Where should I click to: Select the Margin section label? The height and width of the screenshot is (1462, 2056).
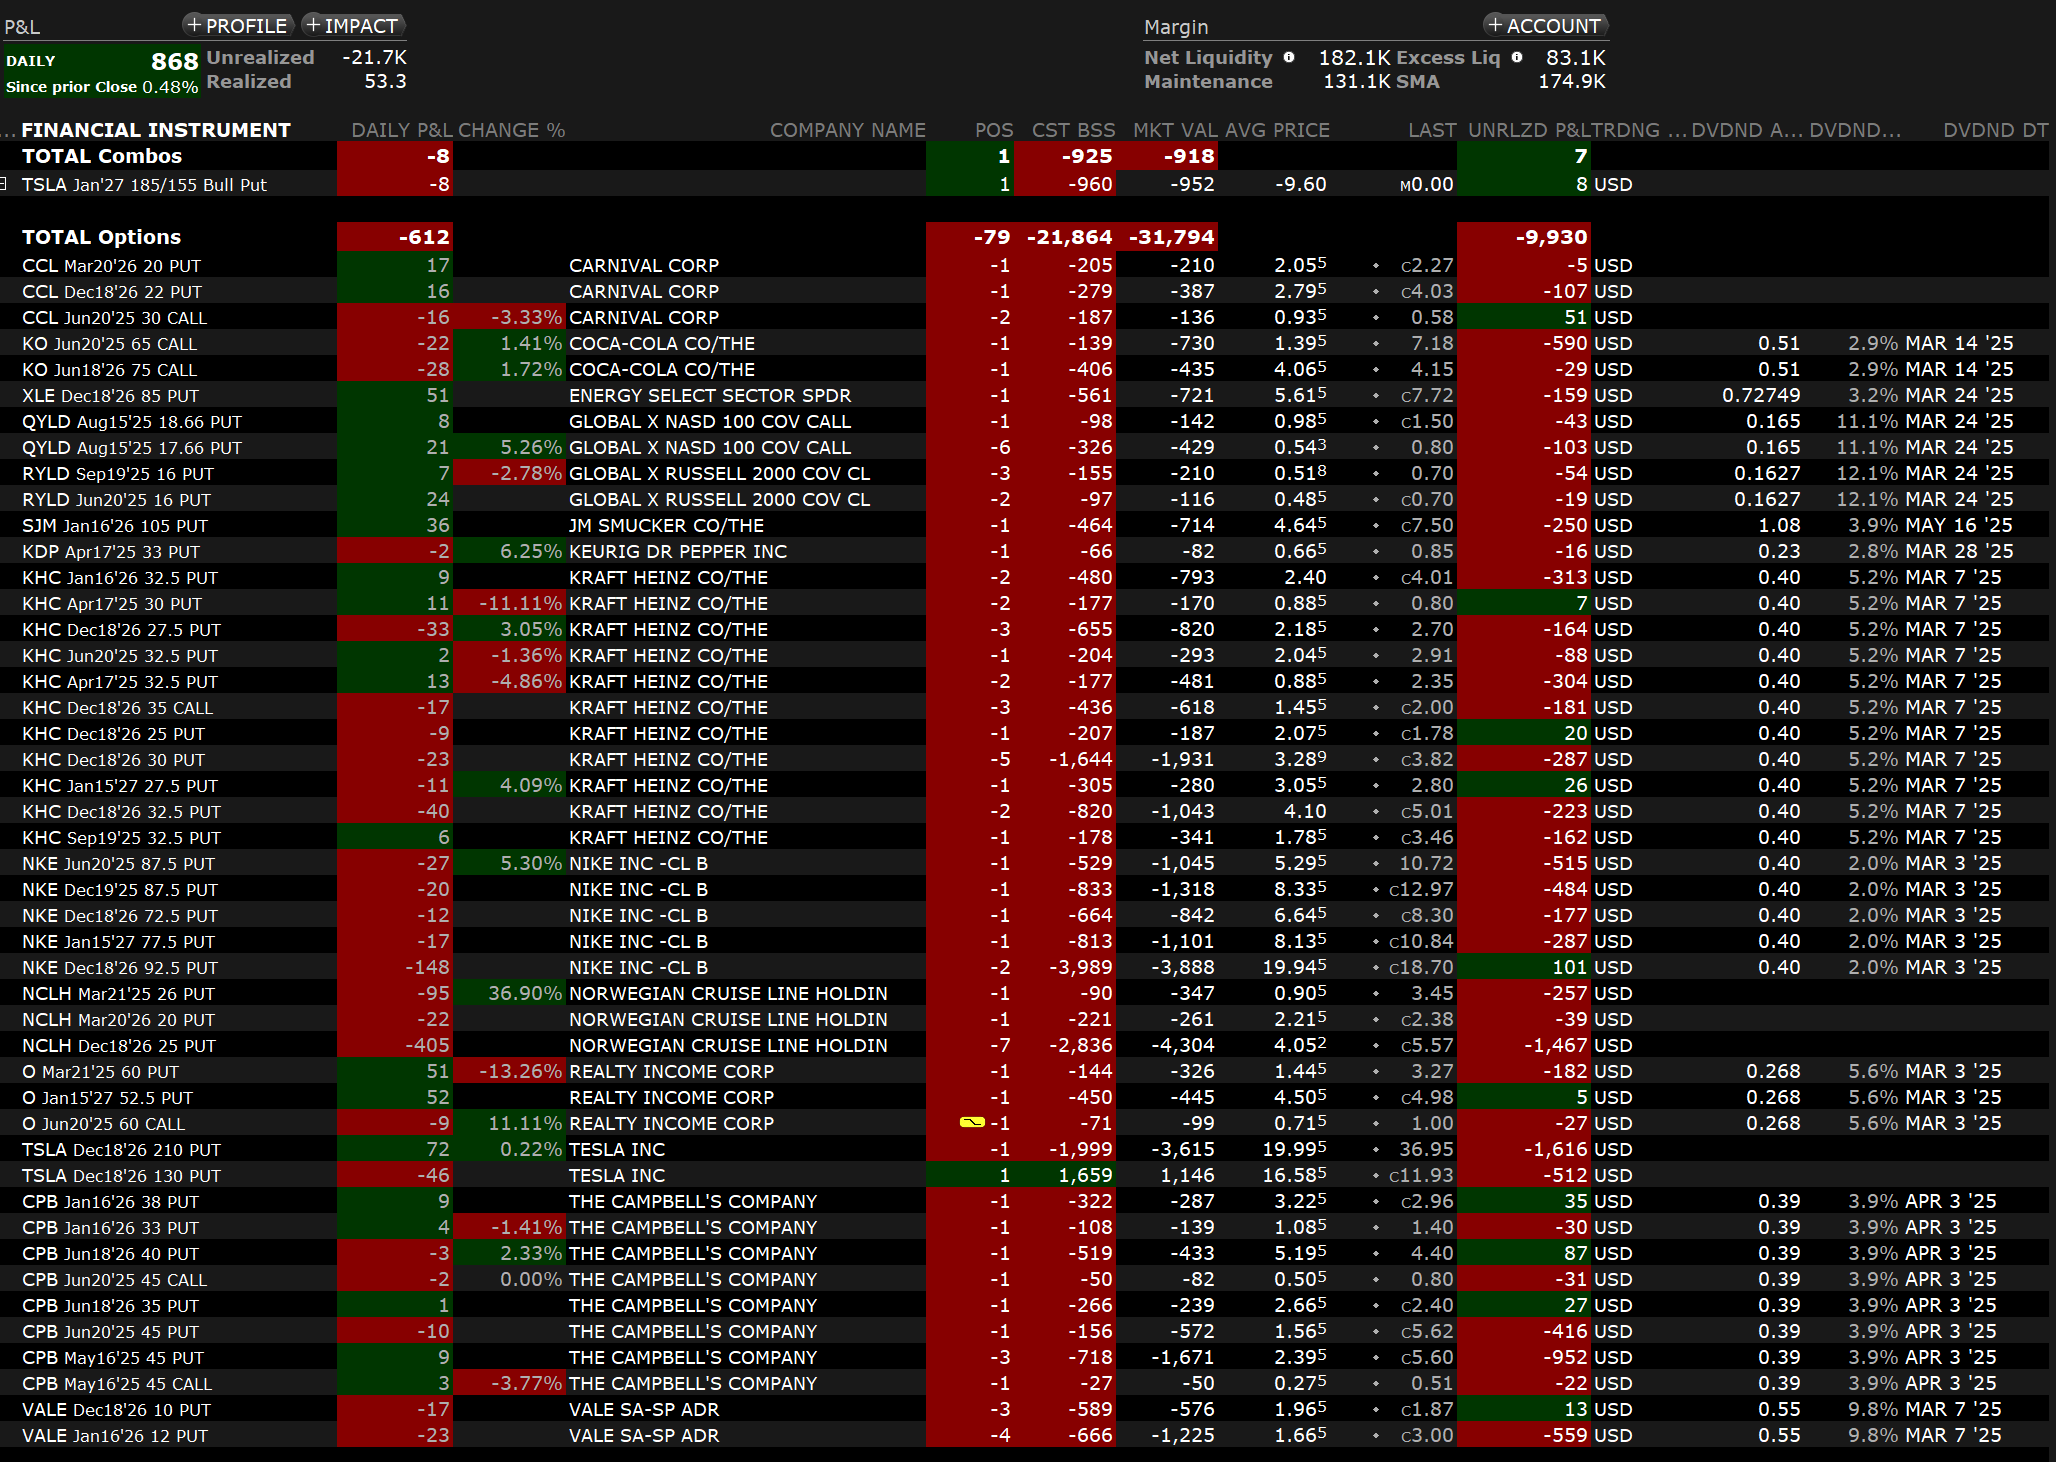coord(1176,27)
